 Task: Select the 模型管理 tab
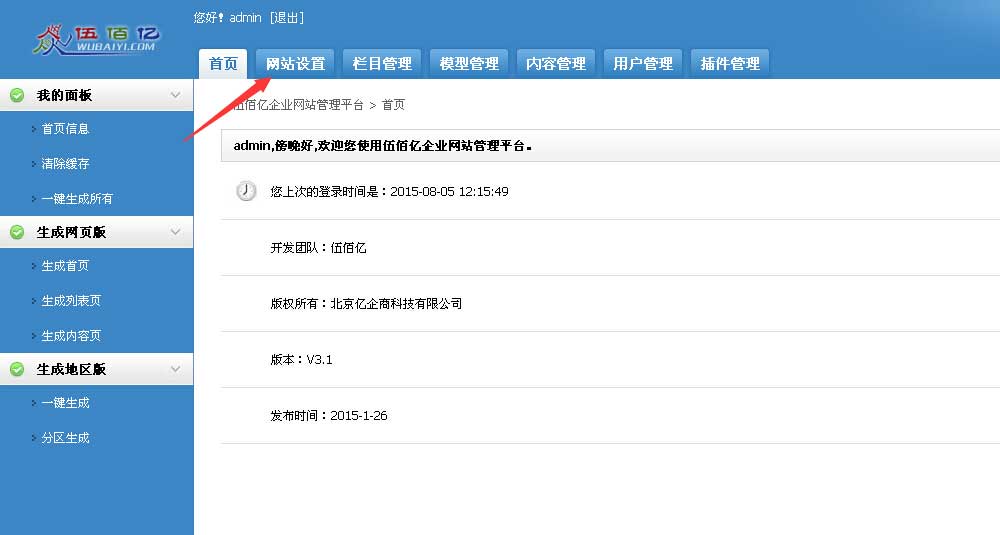[469, 63]
